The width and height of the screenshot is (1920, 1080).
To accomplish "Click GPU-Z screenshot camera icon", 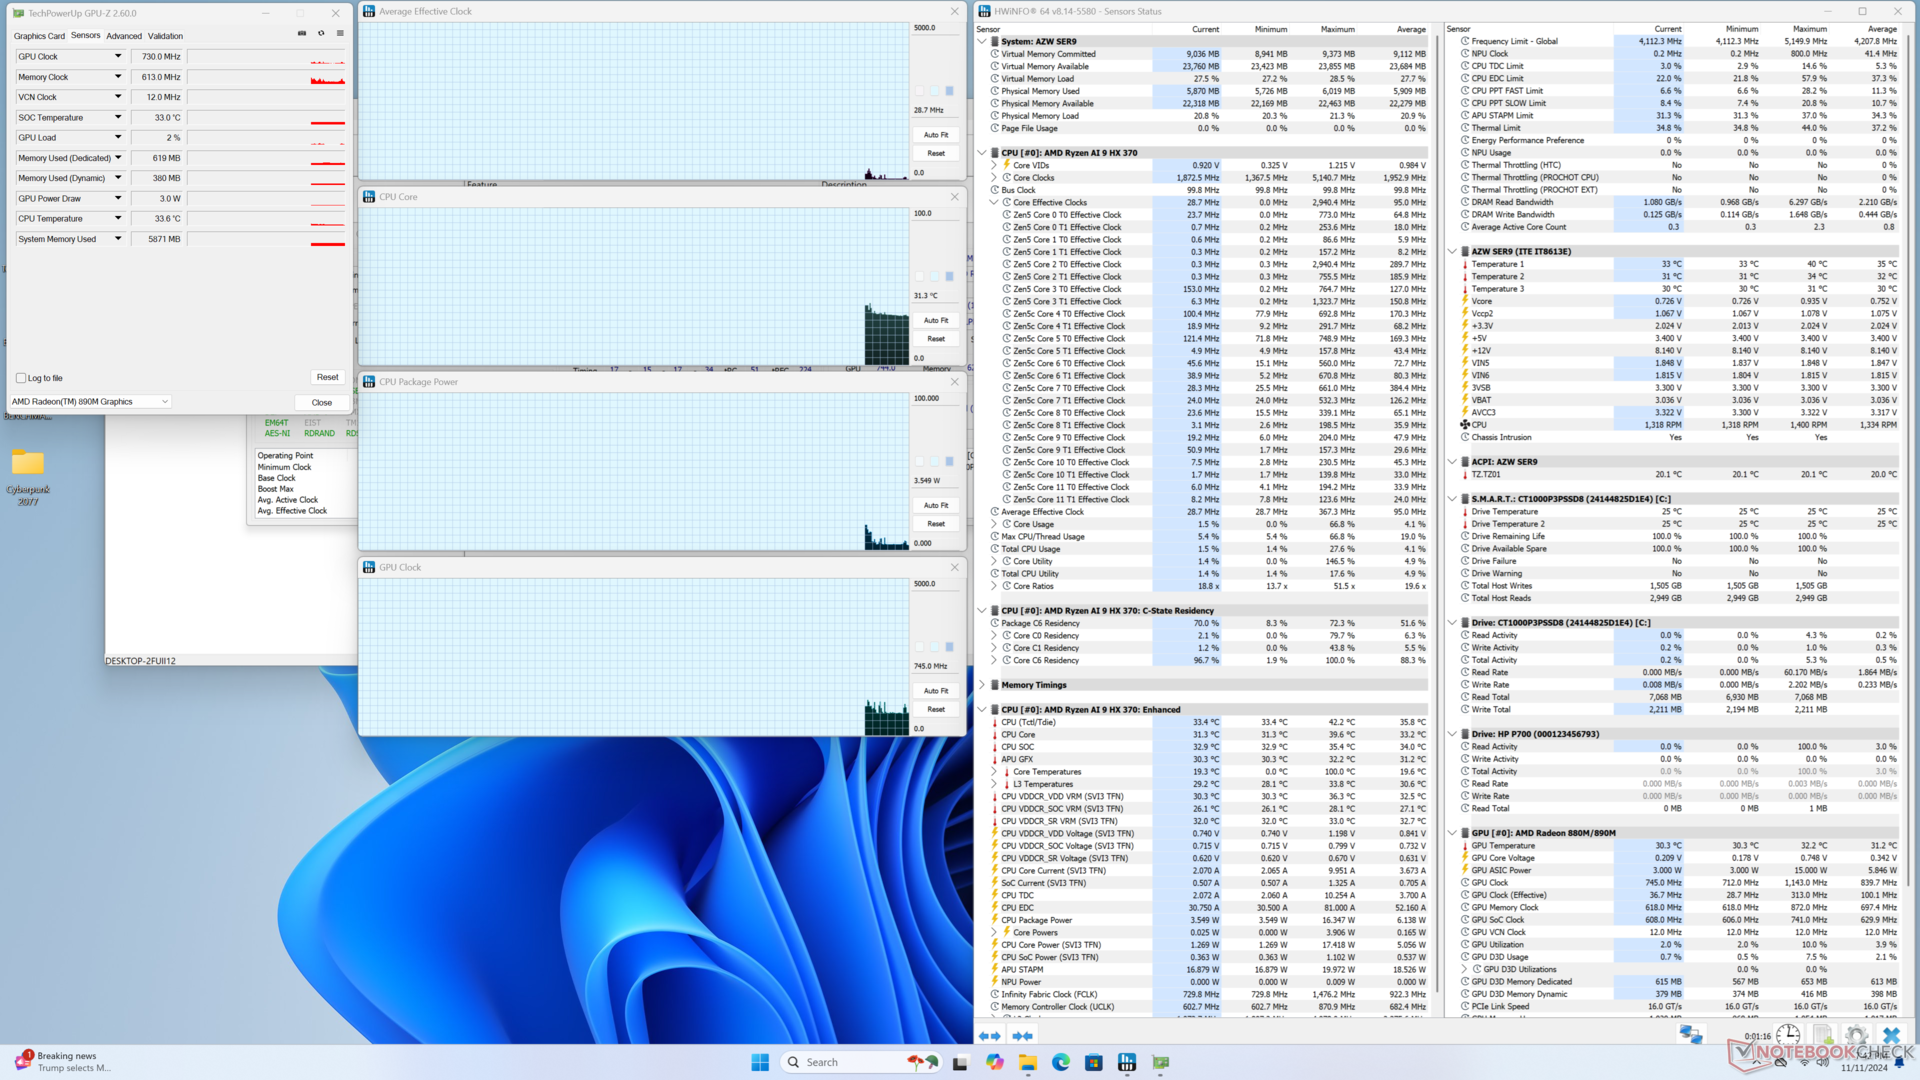I will 302,33.
